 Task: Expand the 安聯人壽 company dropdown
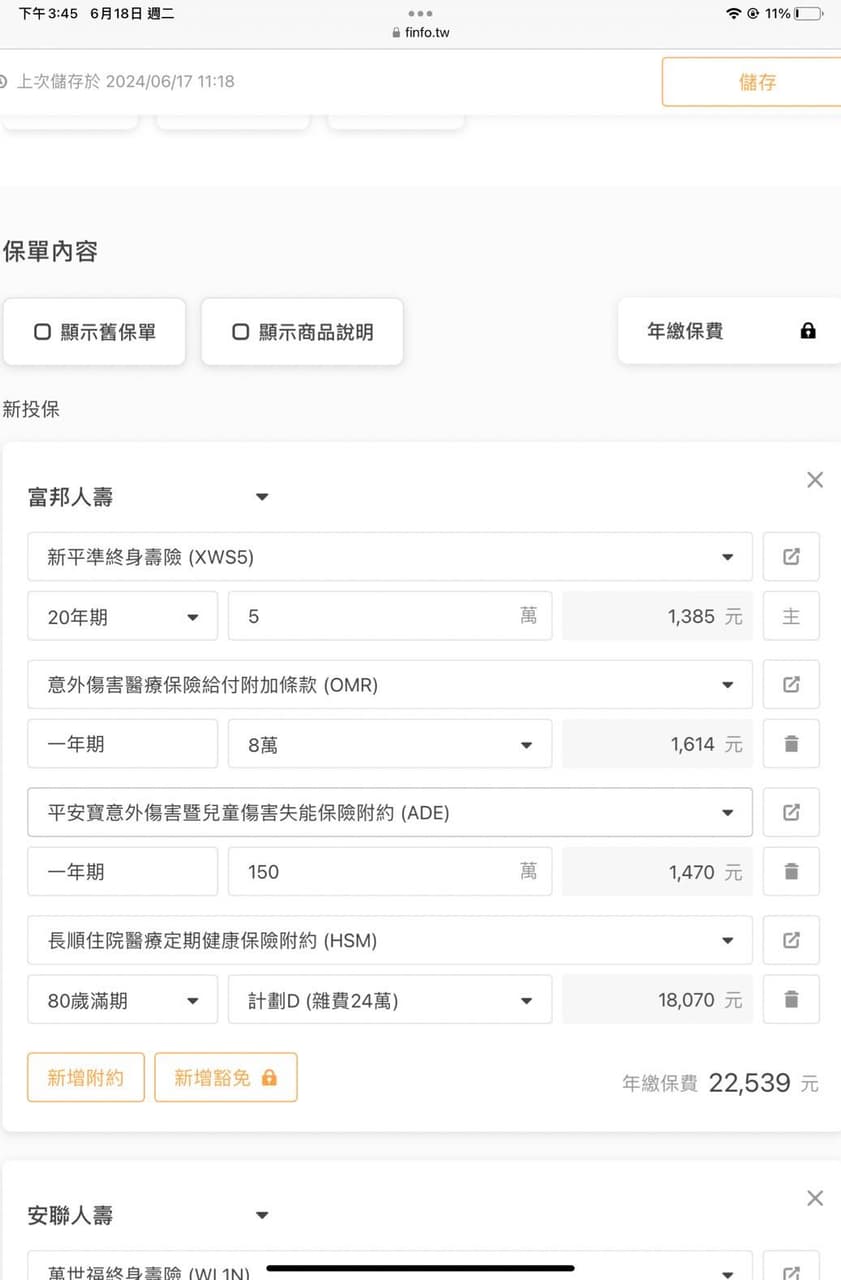click(262, 1216)
